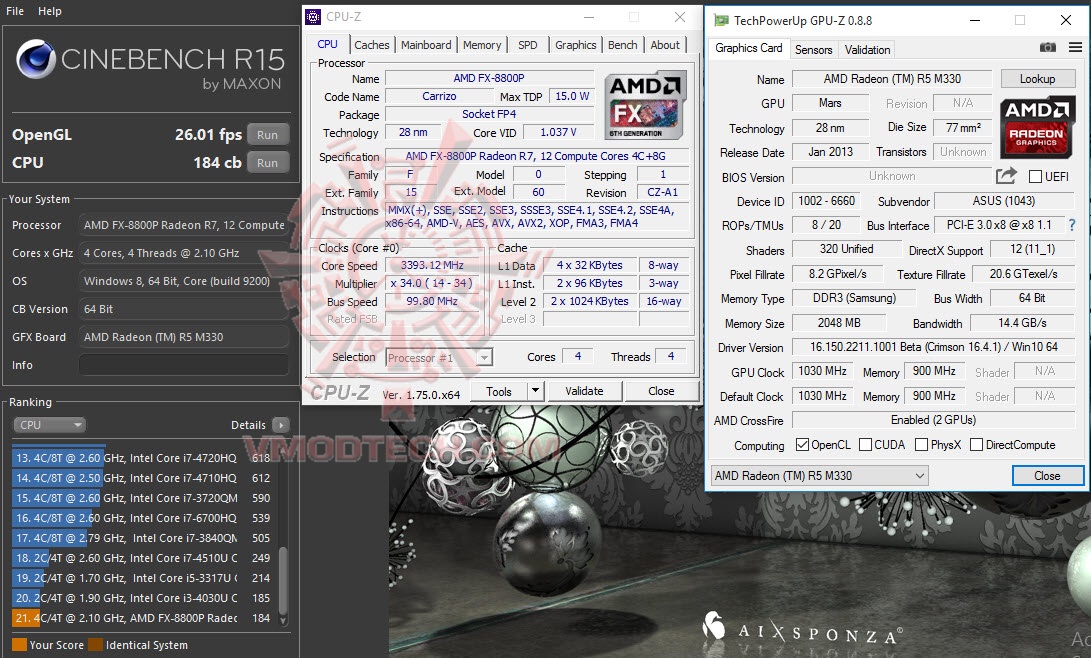Click the CPU Name field AMD FX-8800P
The width and height of the screenshot is (1091, 658).
click(489, 78)
